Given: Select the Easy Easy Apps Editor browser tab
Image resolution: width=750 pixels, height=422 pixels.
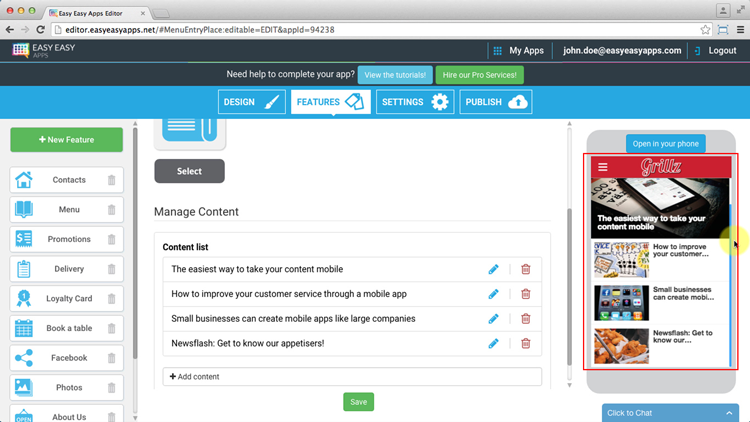Looking at the screenshot, I should (x=96, y=13).
